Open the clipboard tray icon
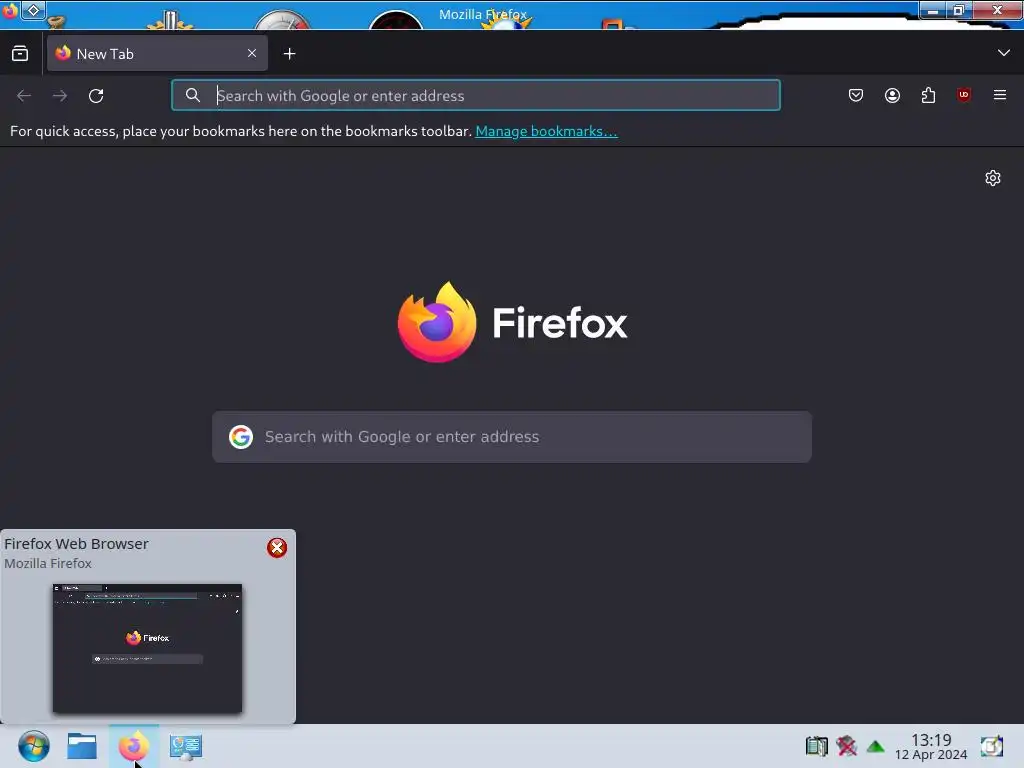The image size is (1024, 768). 816,746
